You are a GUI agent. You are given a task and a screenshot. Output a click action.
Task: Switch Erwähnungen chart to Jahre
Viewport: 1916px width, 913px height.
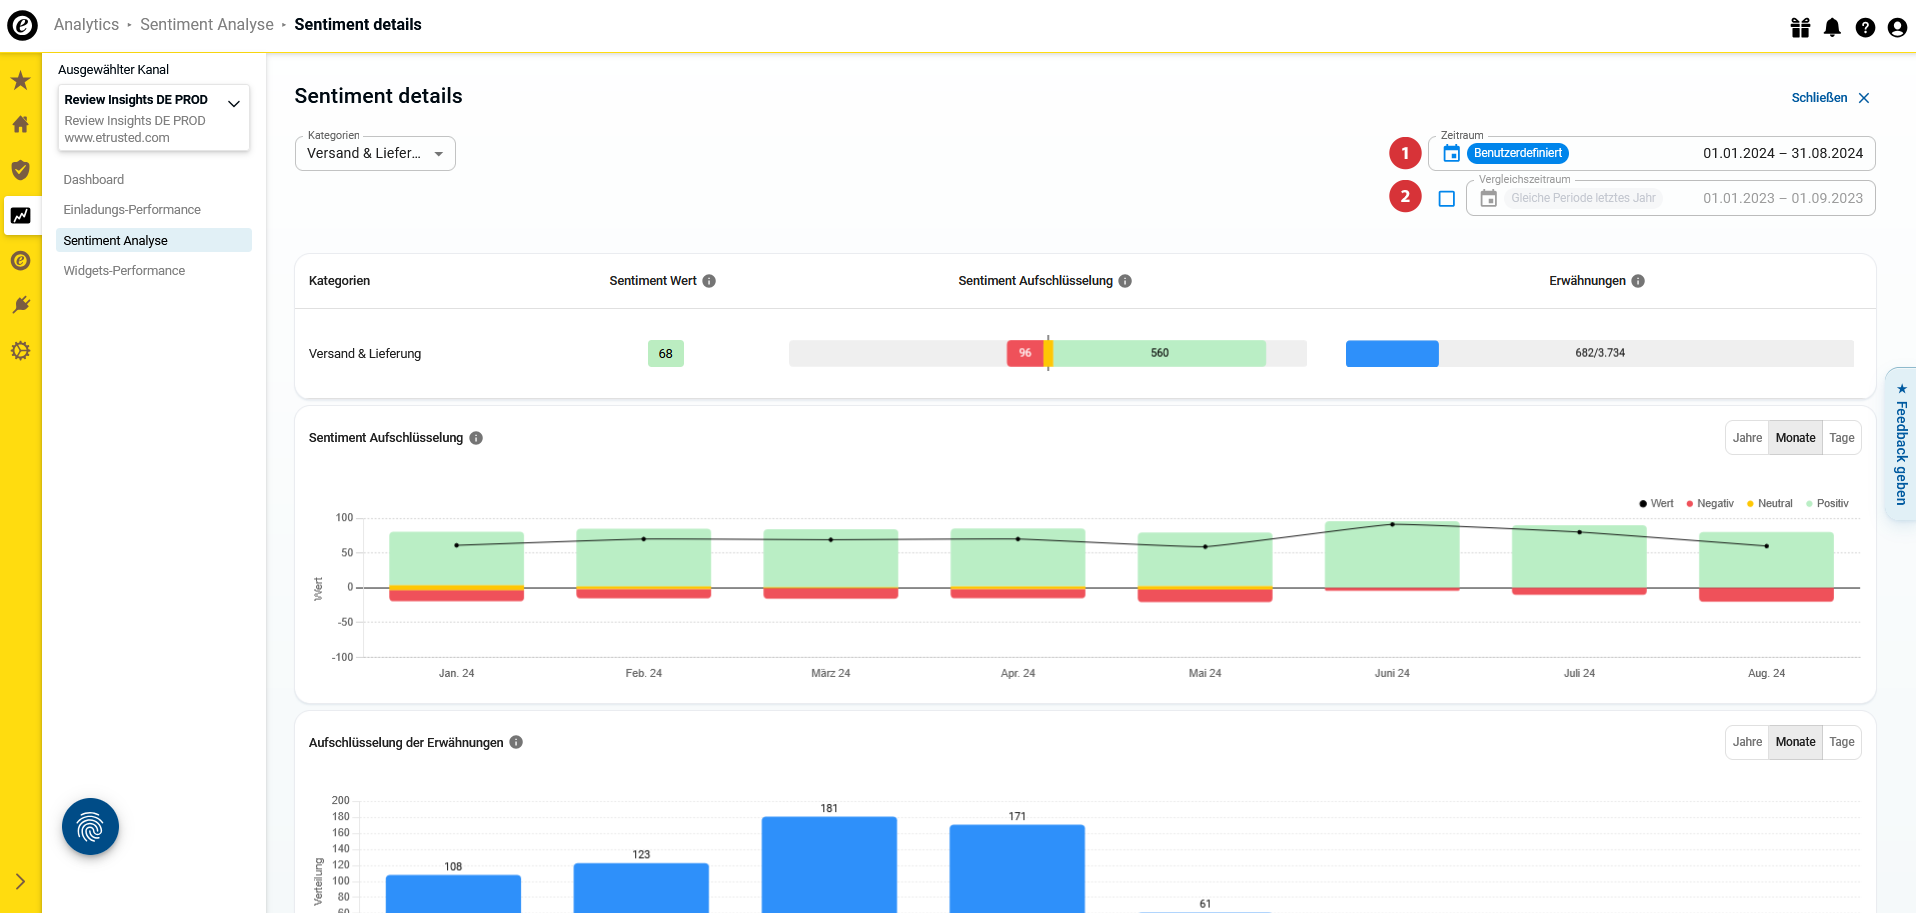1747,742
